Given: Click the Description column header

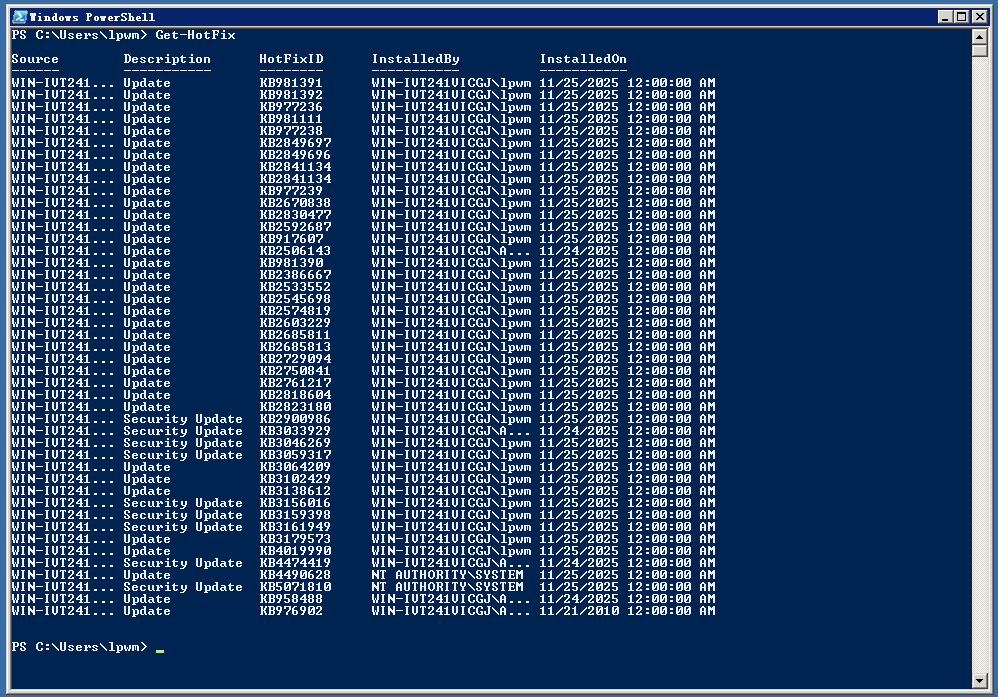Looking at the screenshot, I should pyautogui.click(x=167, y=59).
